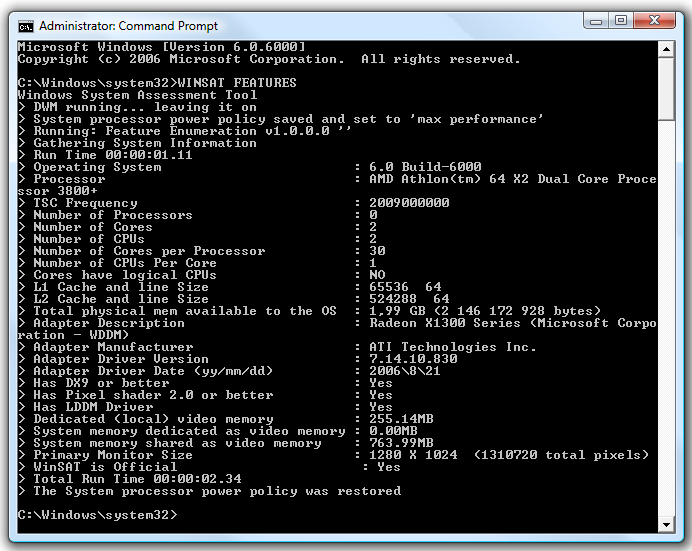Click the 'ATI Technologies Inc.' value
The height and width of the screenshot is (551, 692).
[x=453, y=347]
